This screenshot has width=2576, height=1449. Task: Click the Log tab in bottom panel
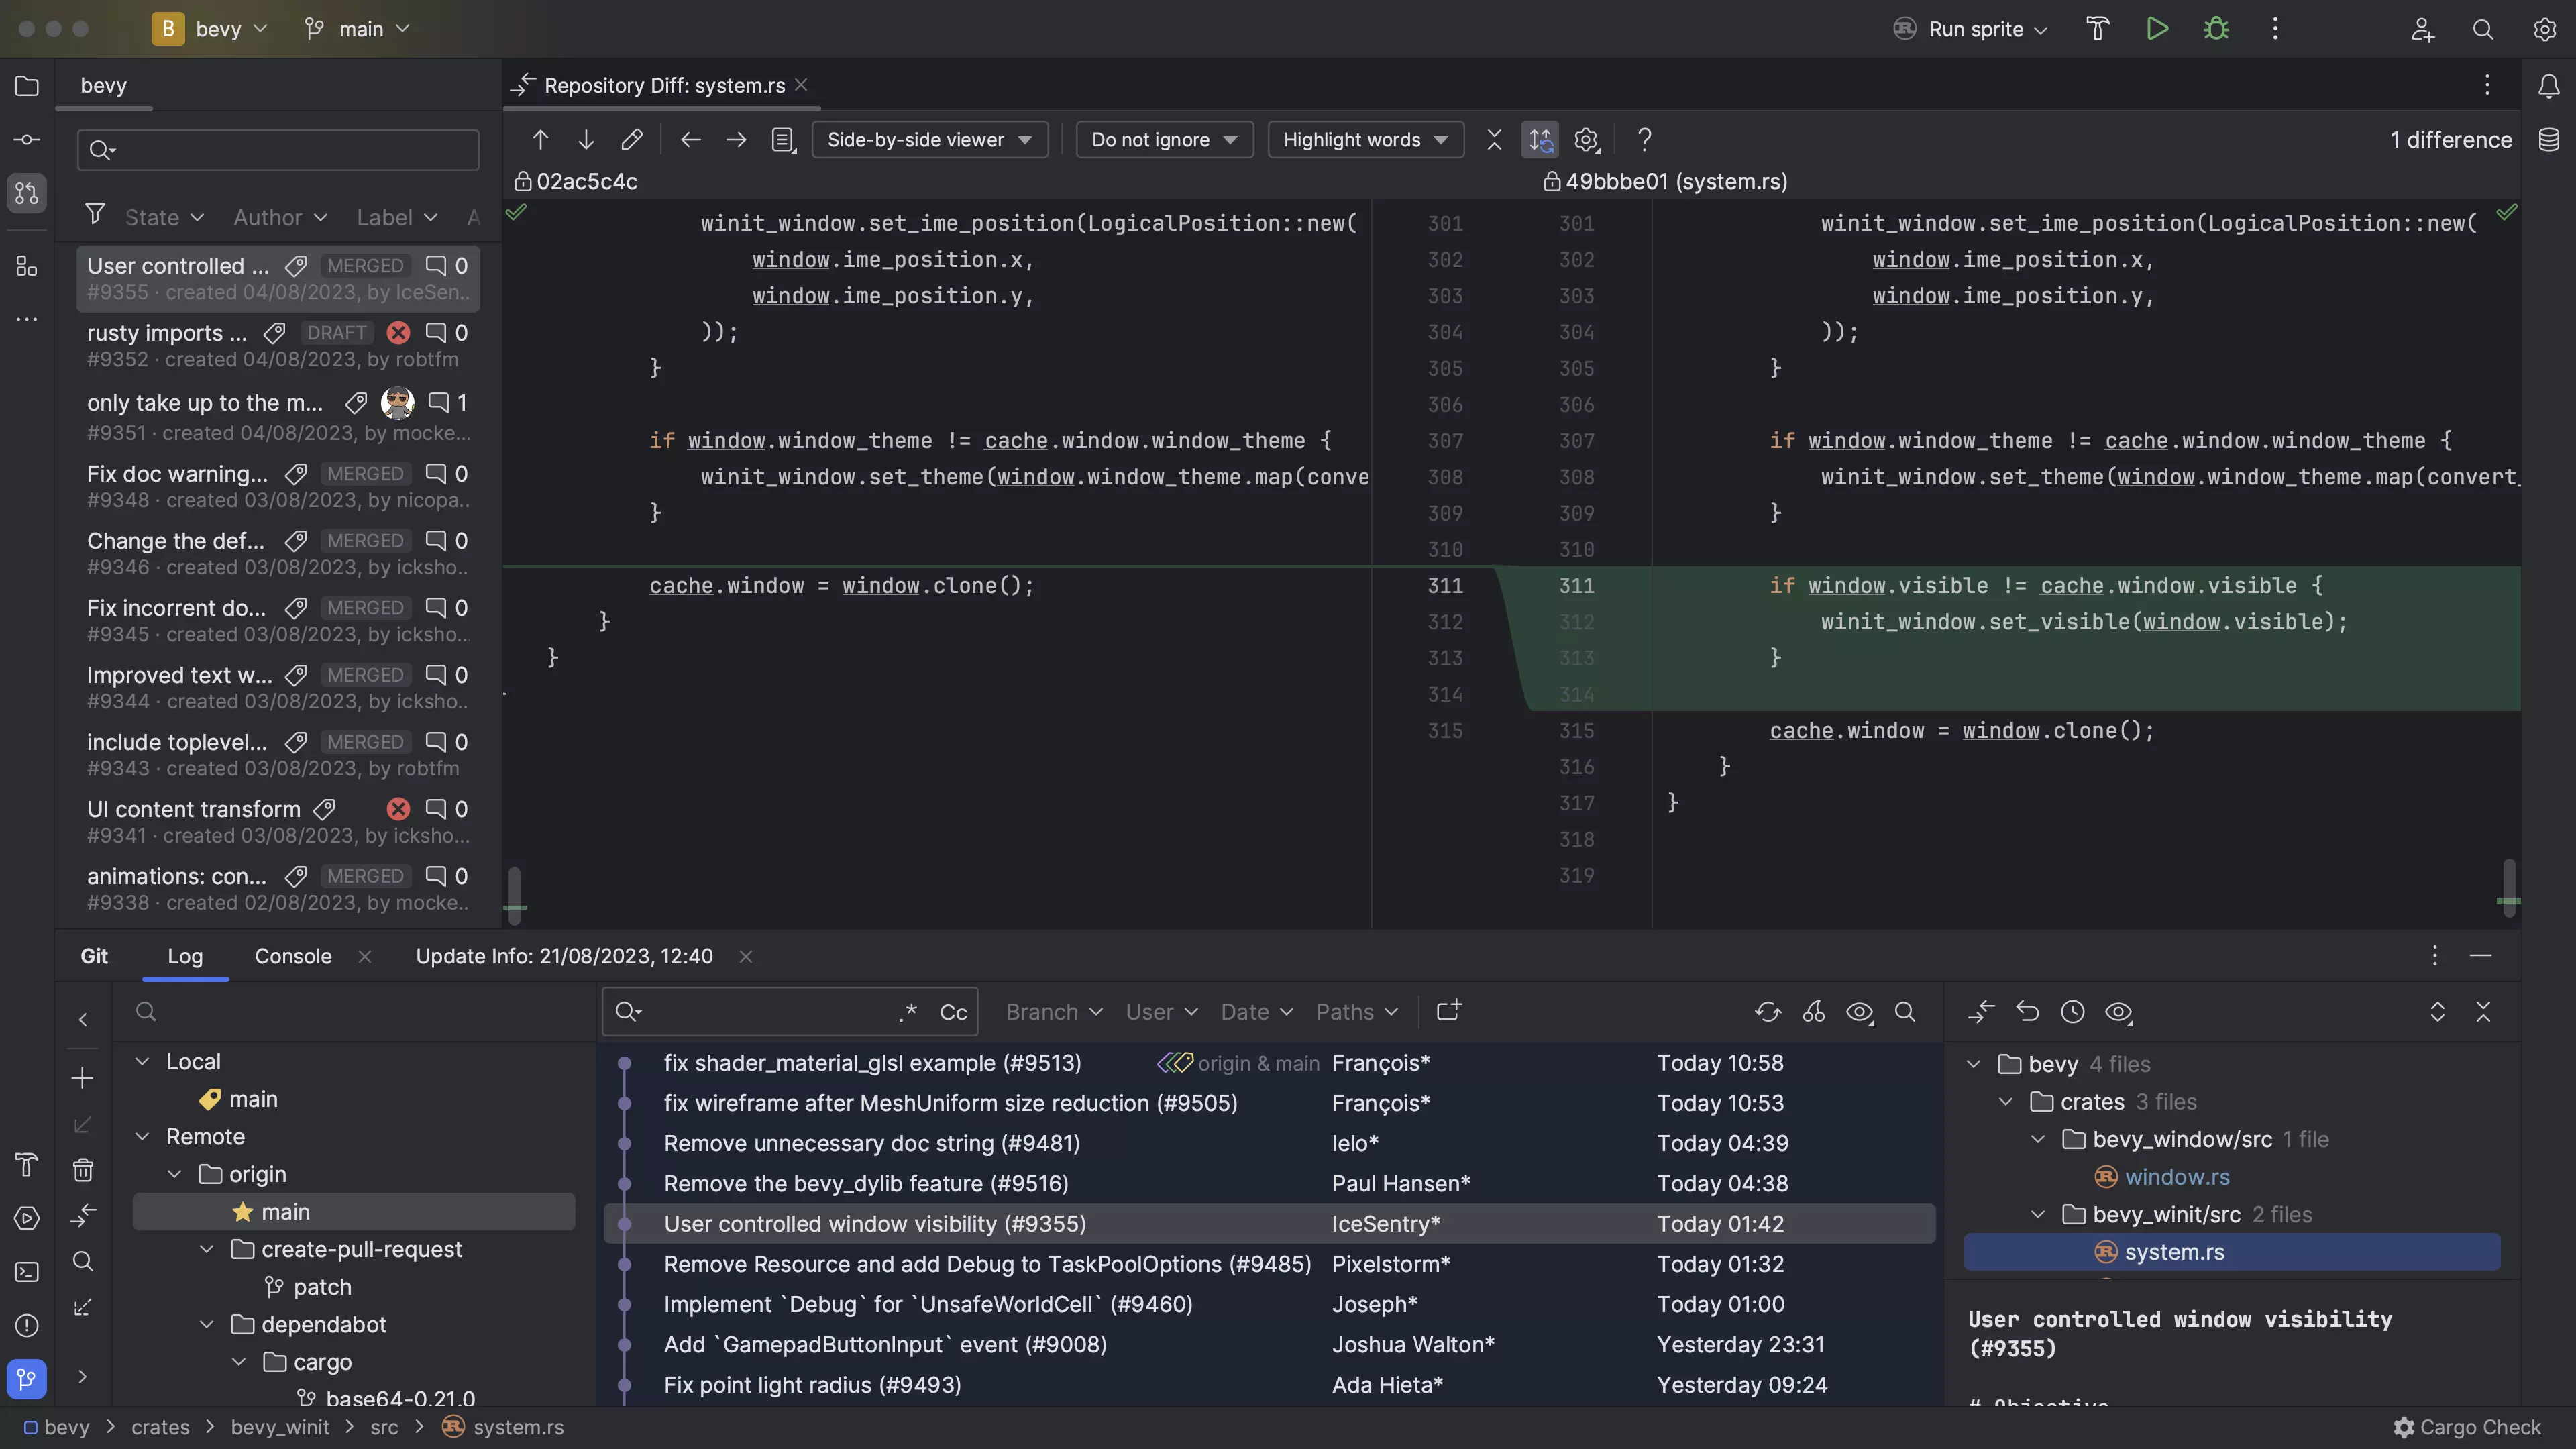[x=184, y=955]
